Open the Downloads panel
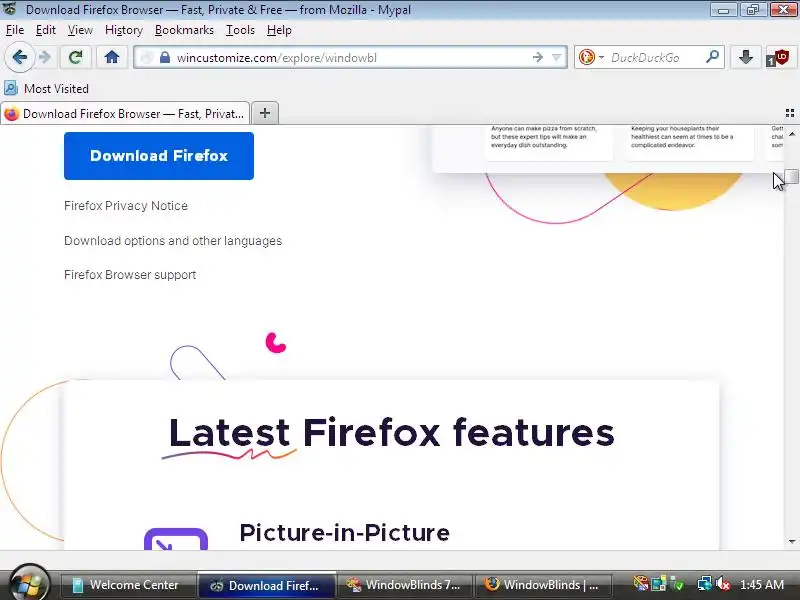The height and width of the screenshot is (600, 800). [x=745, y=57]
